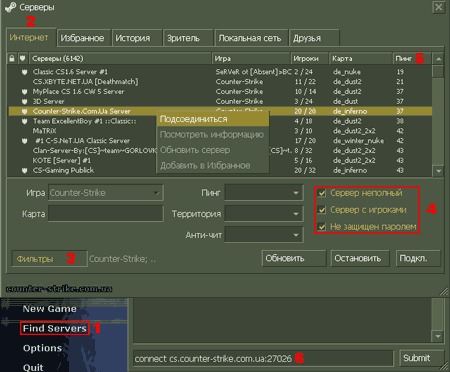The height and width of the screenshot is (372, 450).
Task: Click scroll up arrow of the server list
Action: pyautogui.click(x=438, y=59)
